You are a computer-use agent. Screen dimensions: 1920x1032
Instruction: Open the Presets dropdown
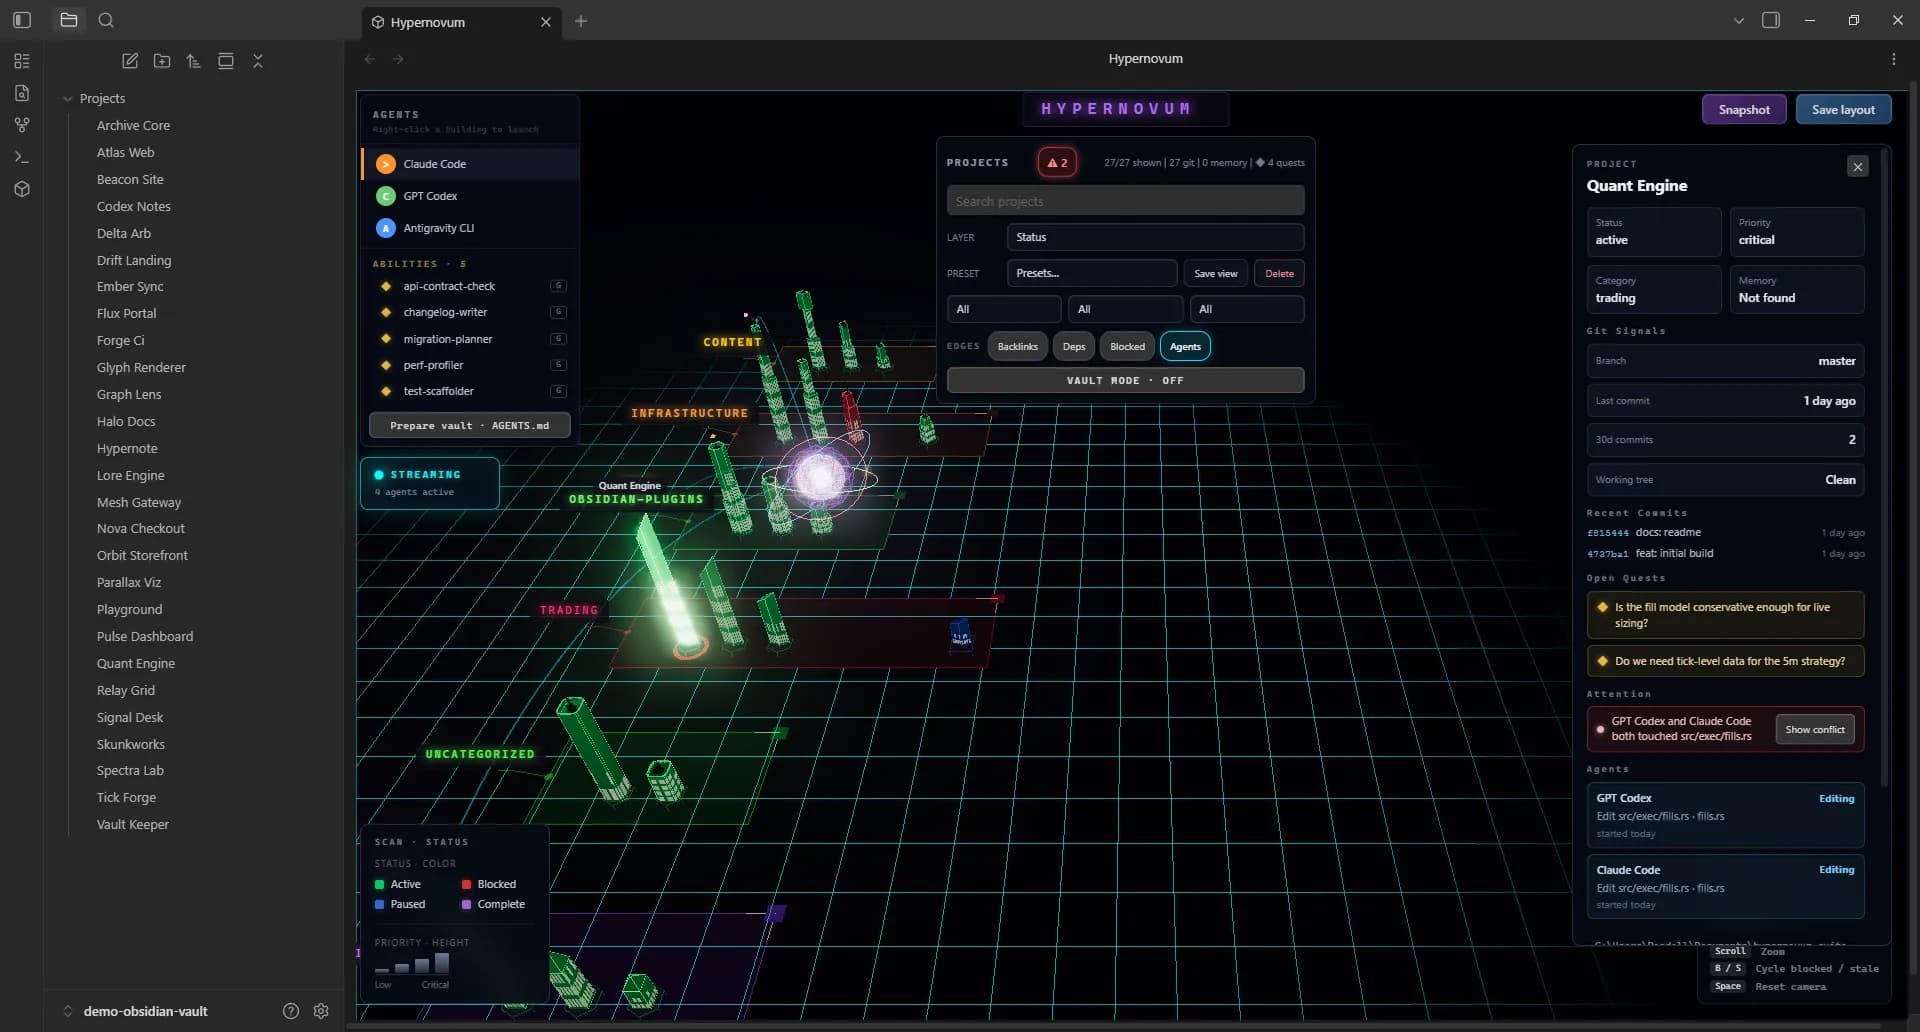tap(1092, 273)
